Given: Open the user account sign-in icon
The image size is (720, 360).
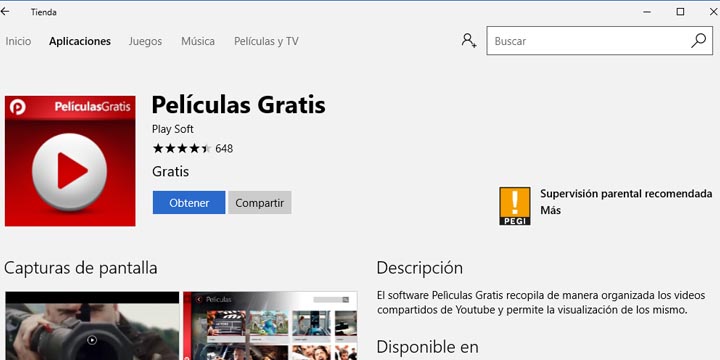Looking at the screenshot, I should [x=469, y=40].
